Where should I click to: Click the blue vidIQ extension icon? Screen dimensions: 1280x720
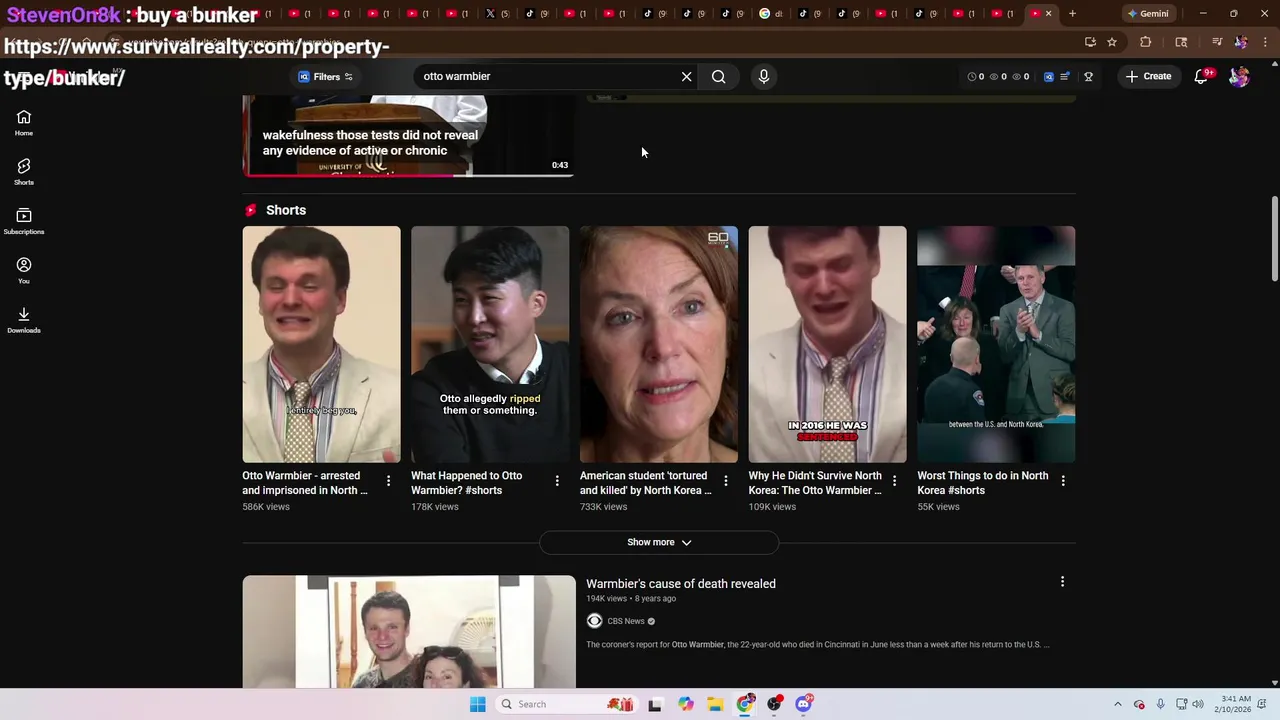point(1048,76)
